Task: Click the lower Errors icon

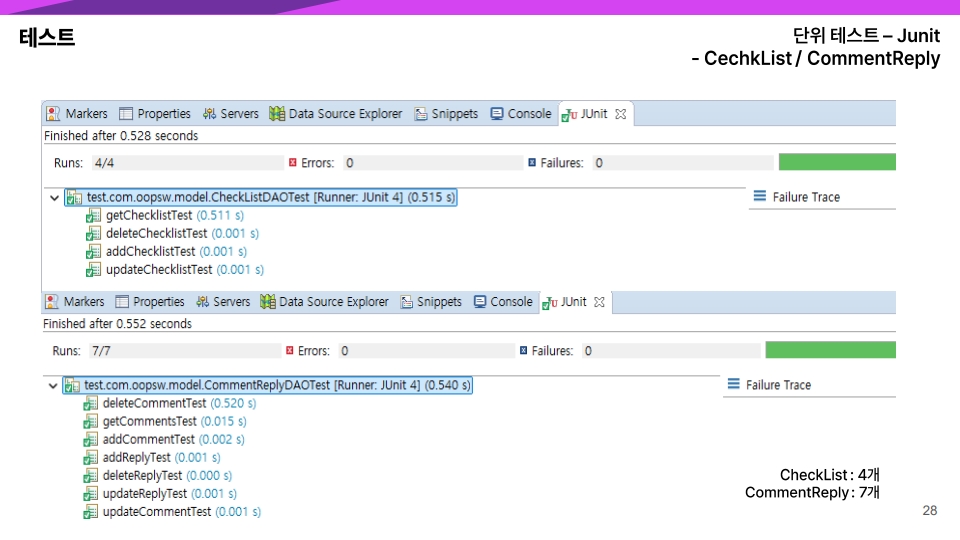Action: pyautogui.click(x=290, y=350)
